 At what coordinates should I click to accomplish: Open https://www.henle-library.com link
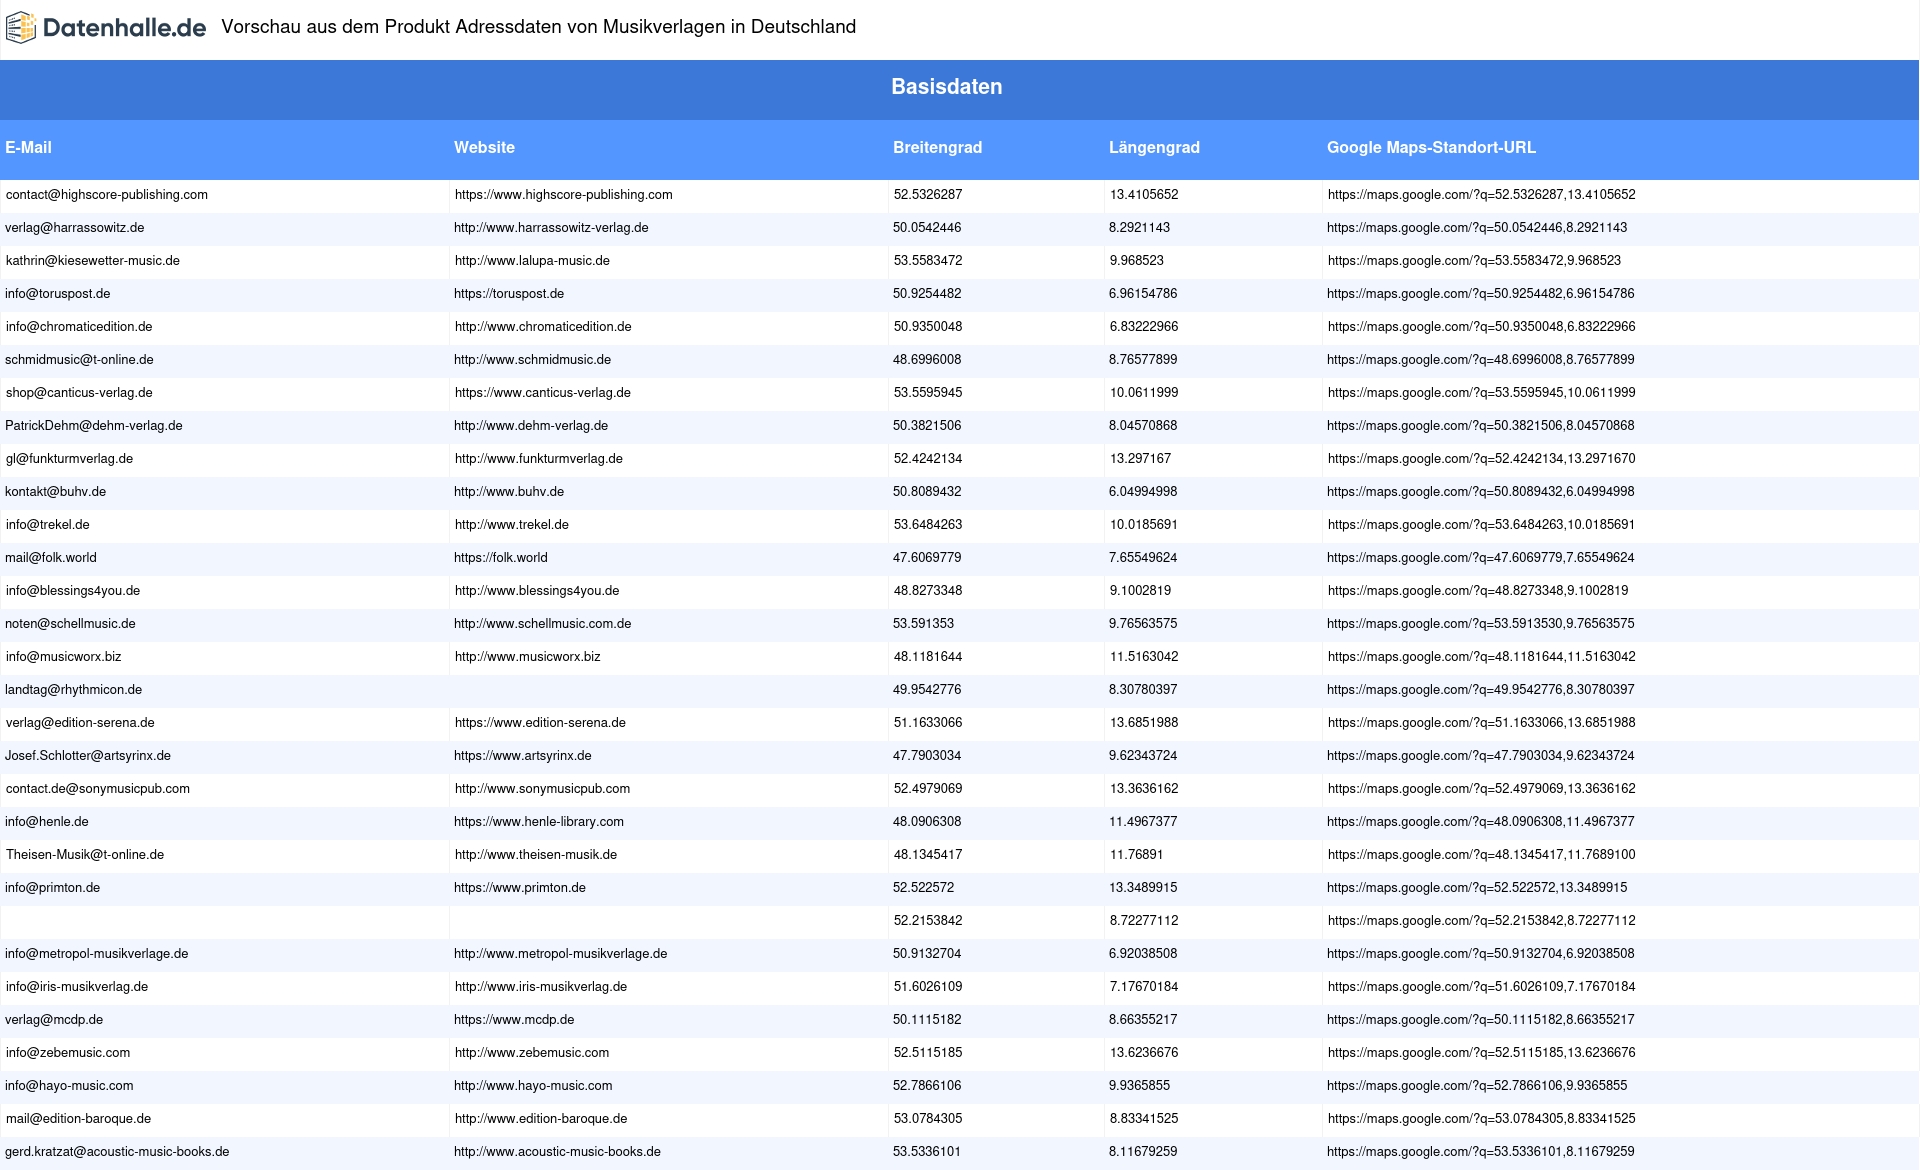coord(539,822)
